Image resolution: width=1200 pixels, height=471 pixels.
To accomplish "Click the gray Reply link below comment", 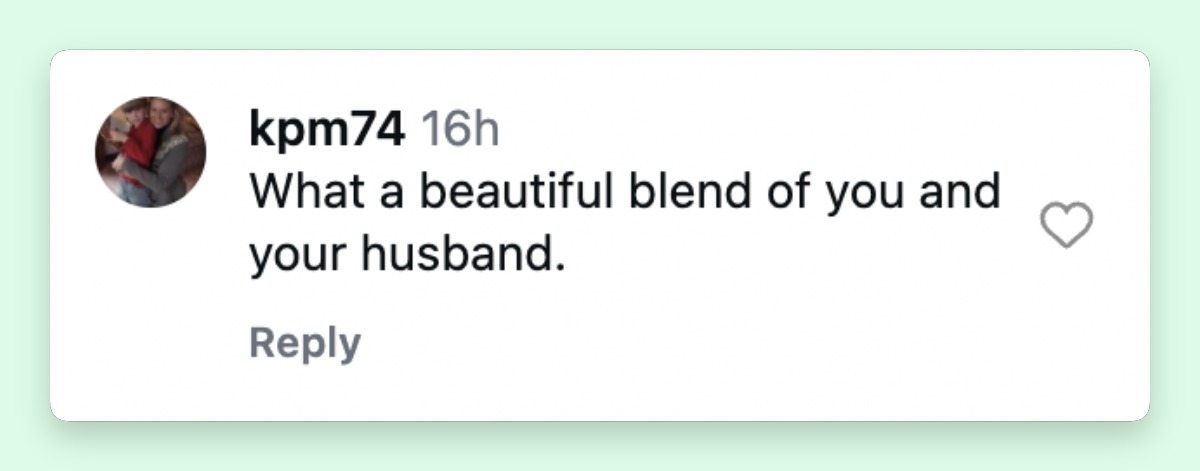I will point(305,342).
